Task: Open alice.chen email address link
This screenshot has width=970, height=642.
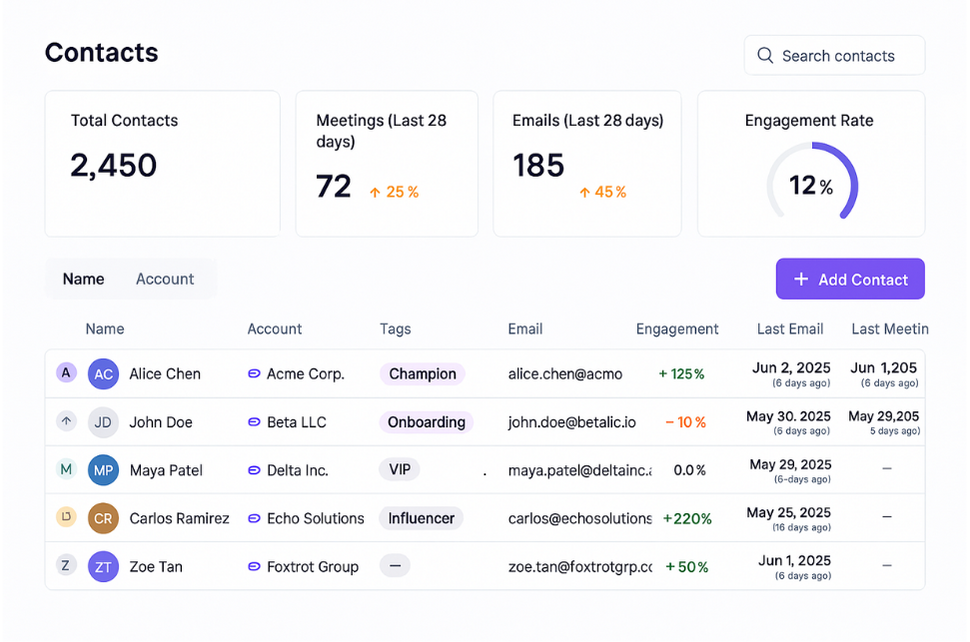Action: coord(565,374)
